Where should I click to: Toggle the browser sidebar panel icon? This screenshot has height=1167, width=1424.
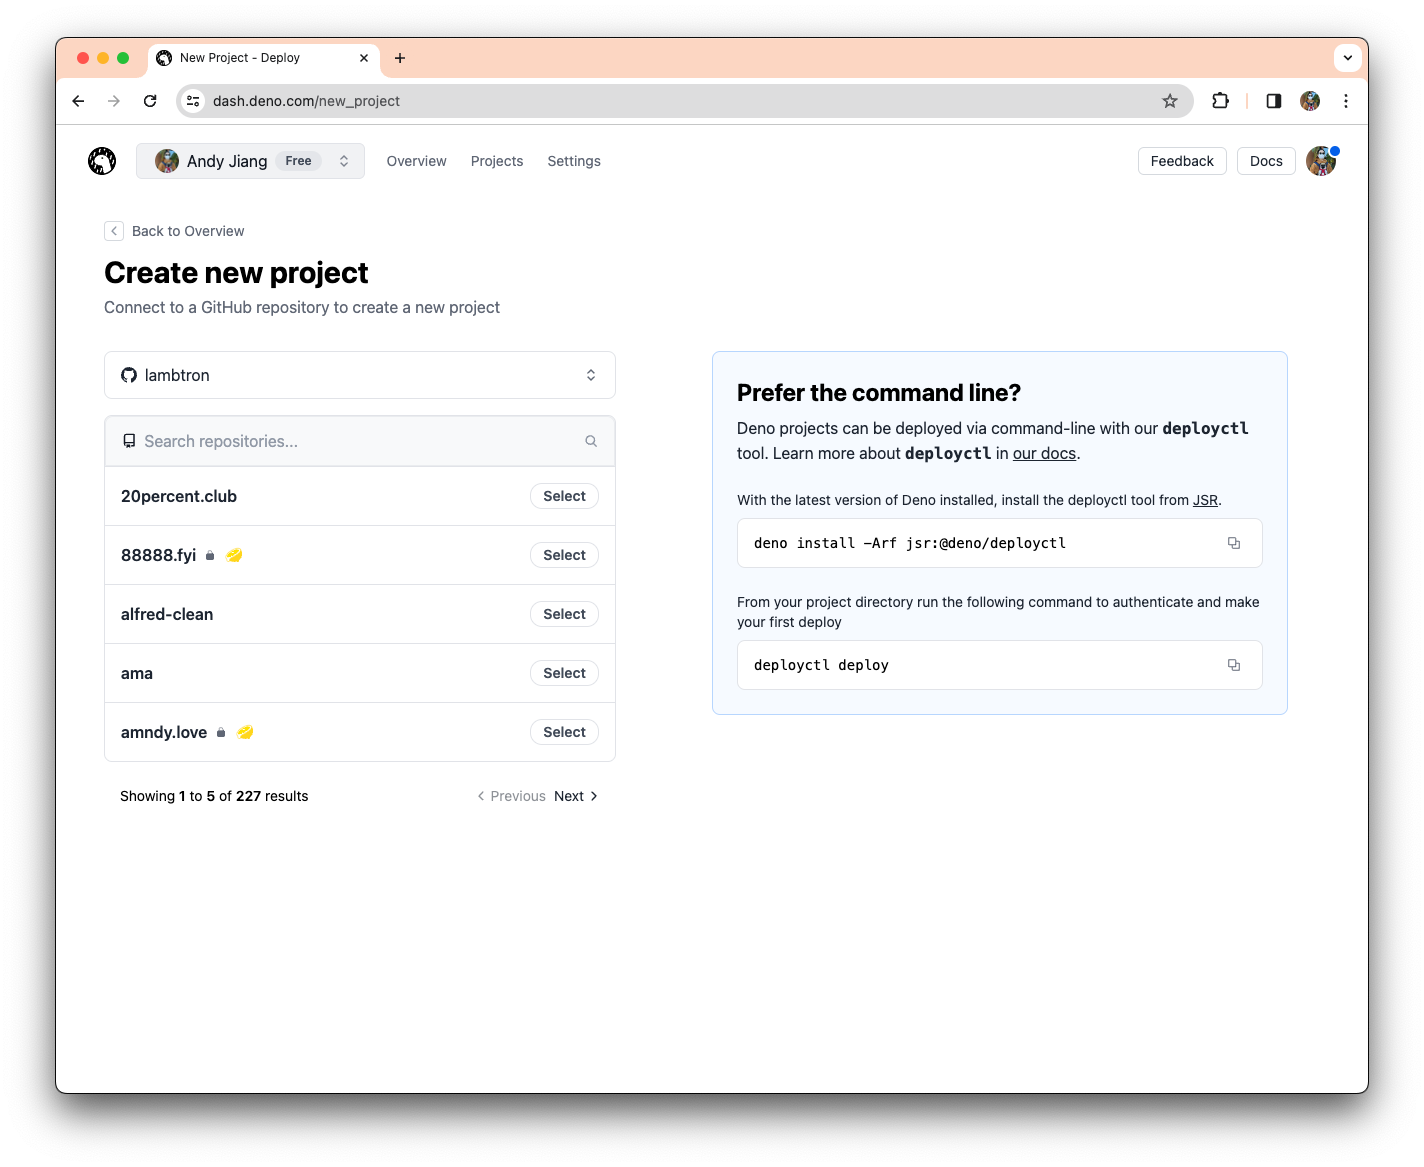(x=1272, y=101)
